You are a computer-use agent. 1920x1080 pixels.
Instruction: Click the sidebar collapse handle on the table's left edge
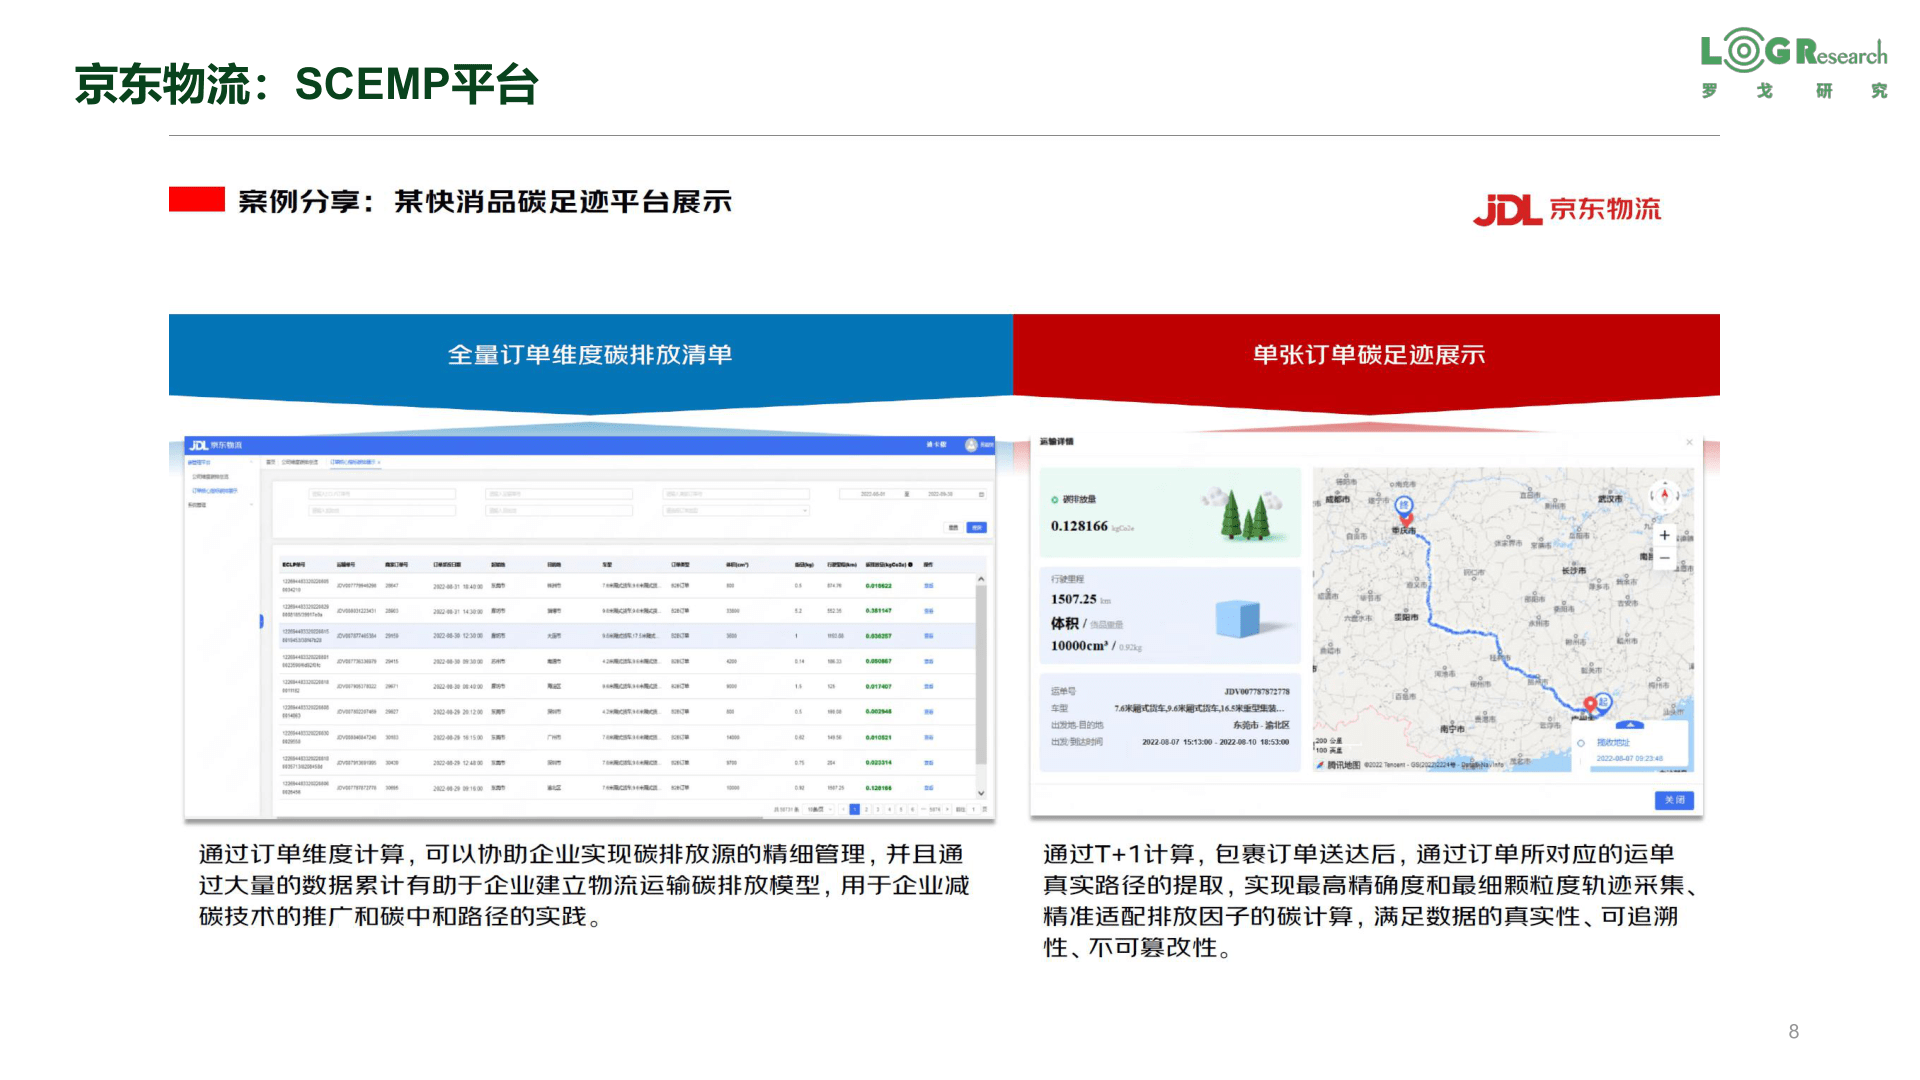coord(261,621)
